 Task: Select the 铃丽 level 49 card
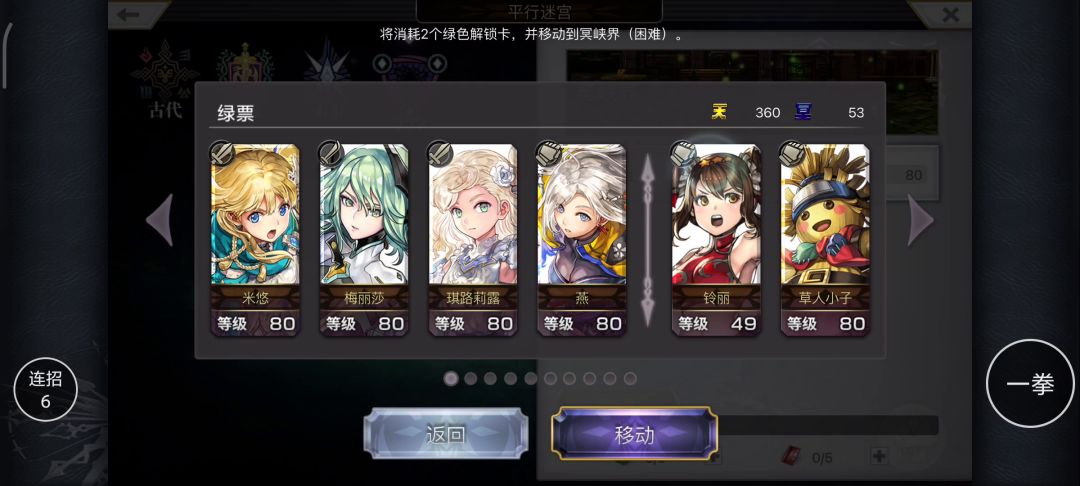716,239
